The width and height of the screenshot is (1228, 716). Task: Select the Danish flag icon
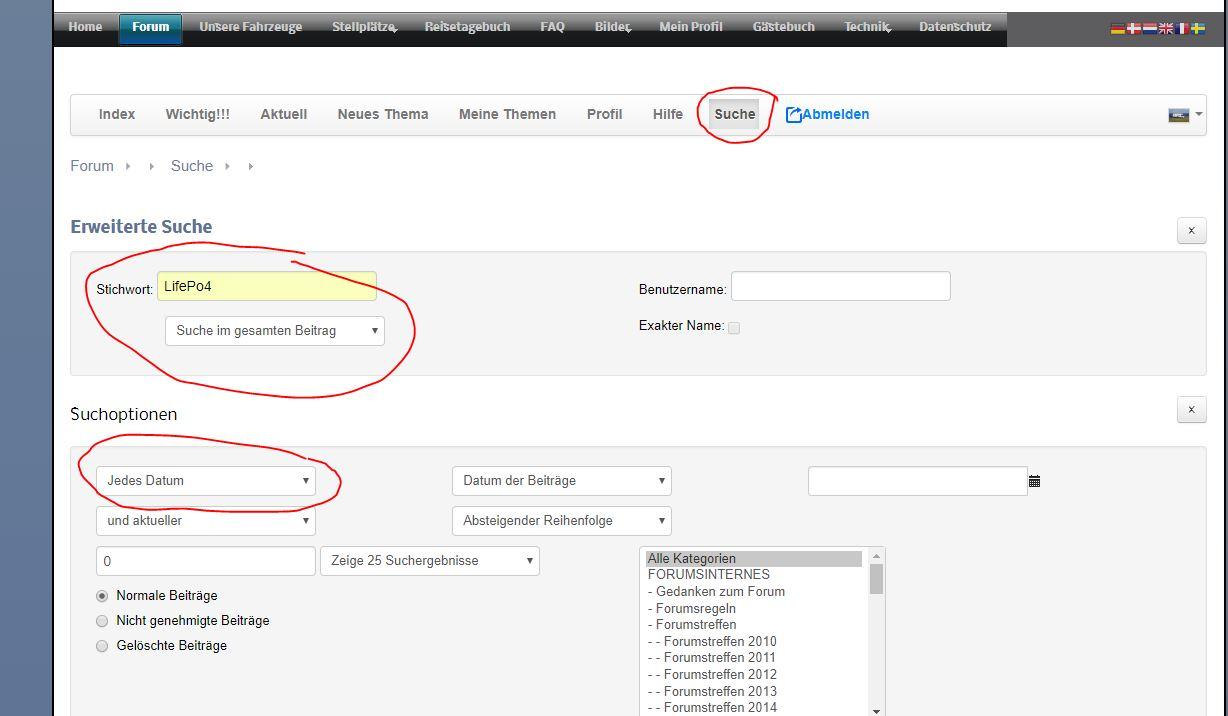tap(1133, 29)
